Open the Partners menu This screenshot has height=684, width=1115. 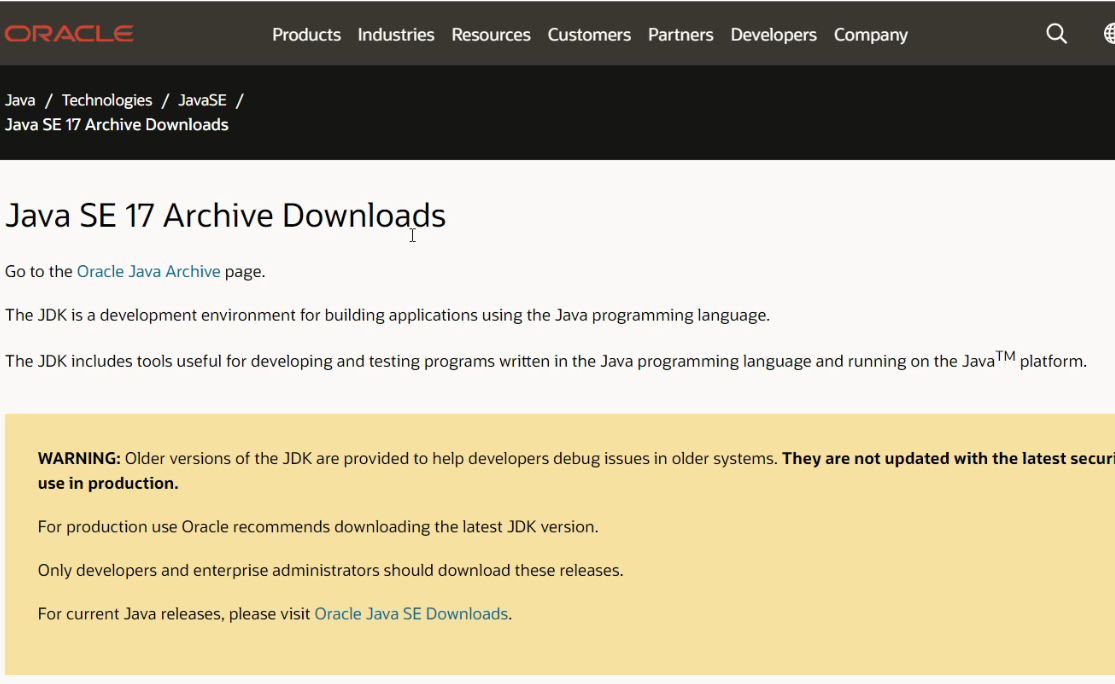coord(681,34)
